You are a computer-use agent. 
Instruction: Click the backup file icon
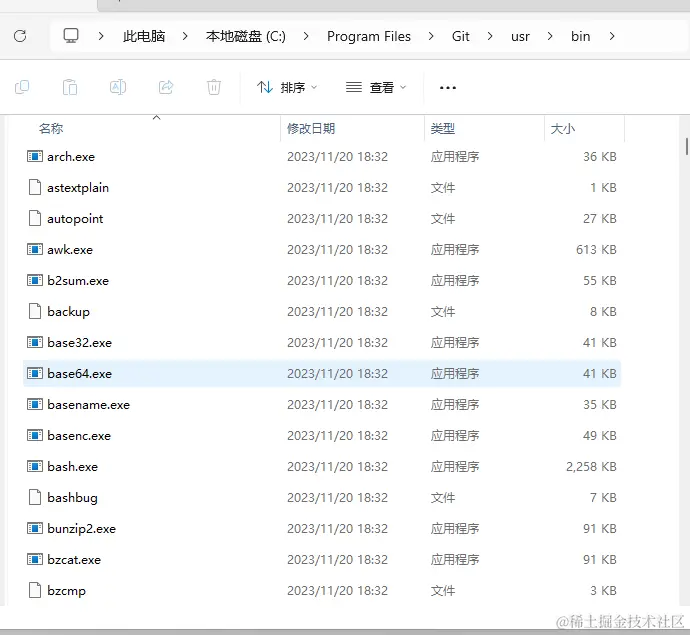coord(35,311)
